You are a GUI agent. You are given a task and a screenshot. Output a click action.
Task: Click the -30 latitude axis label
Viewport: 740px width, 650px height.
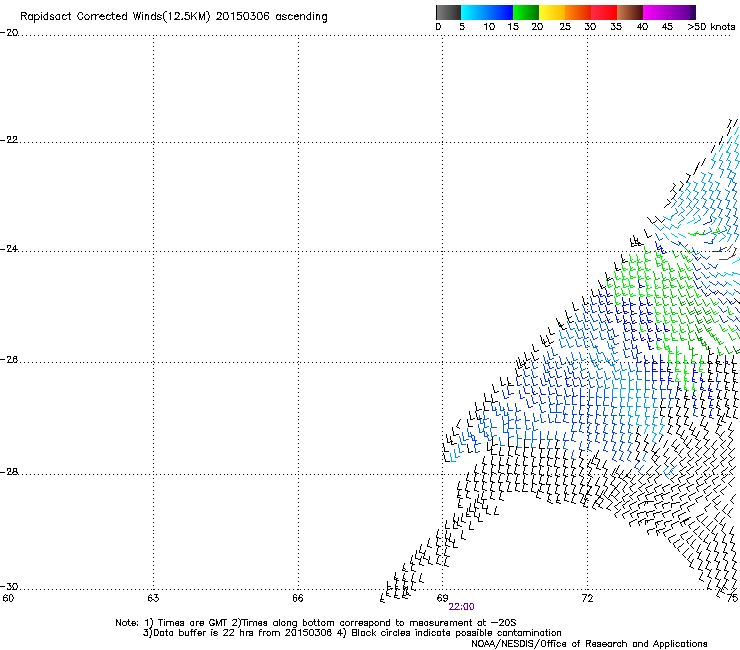(9, 586)
